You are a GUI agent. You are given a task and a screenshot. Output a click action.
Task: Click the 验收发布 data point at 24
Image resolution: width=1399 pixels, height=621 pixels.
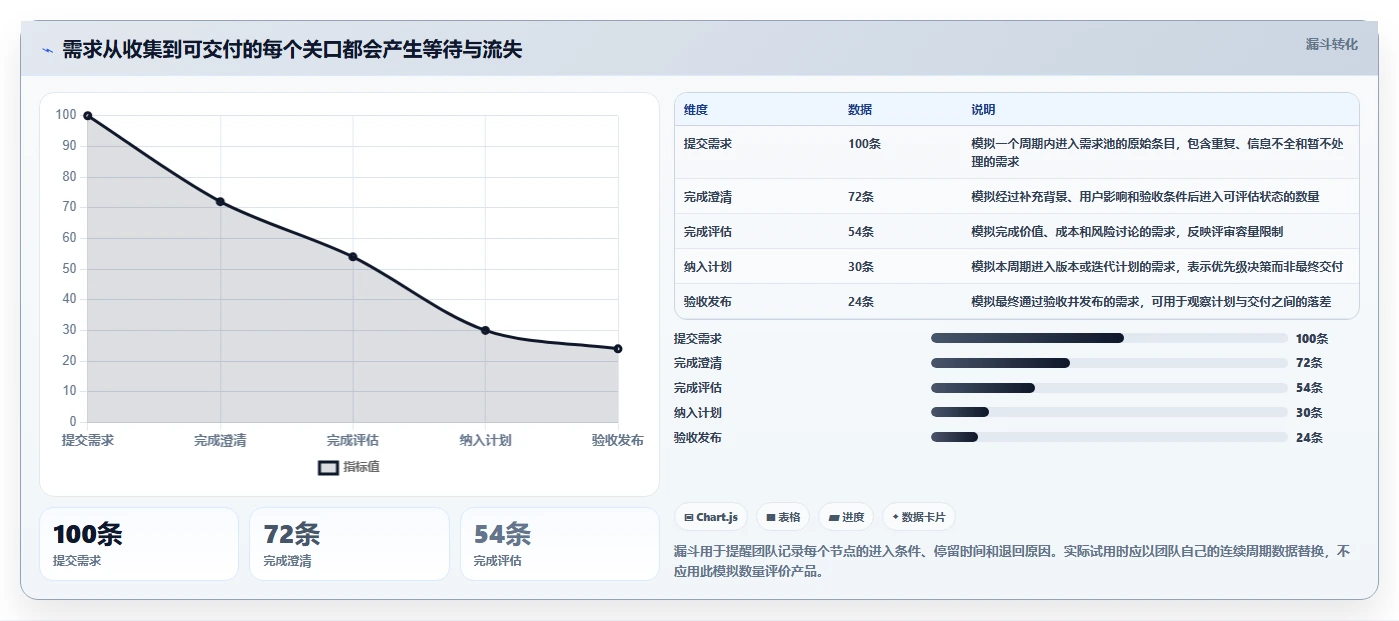click(618, 349)
